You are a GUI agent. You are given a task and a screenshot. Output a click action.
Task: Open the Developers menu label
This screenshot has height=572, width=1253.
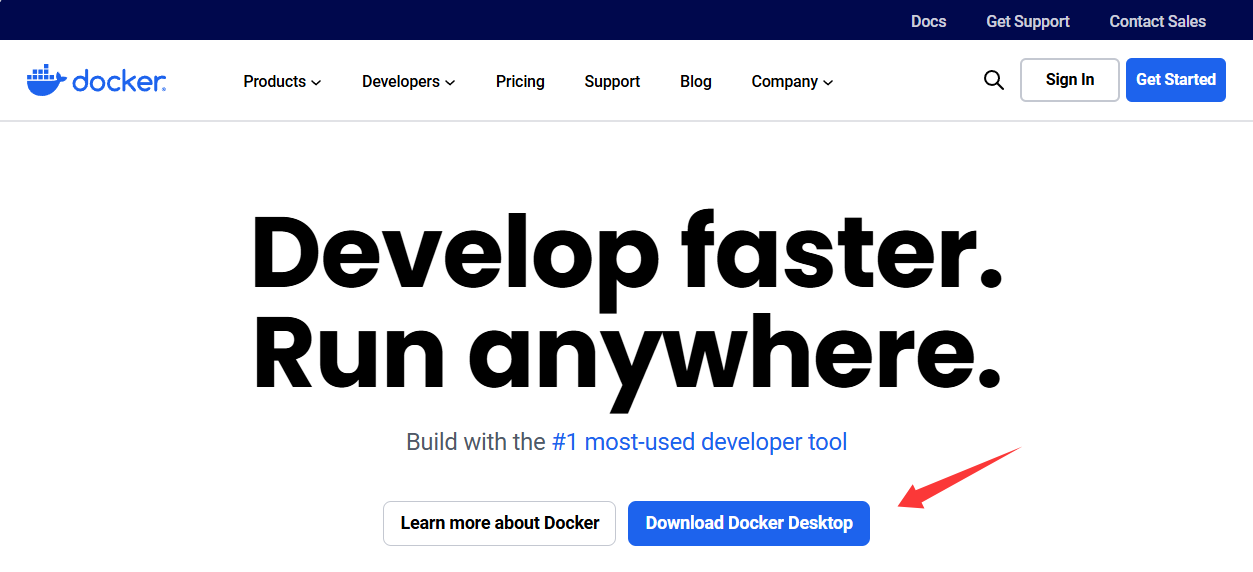coord(400,82)
